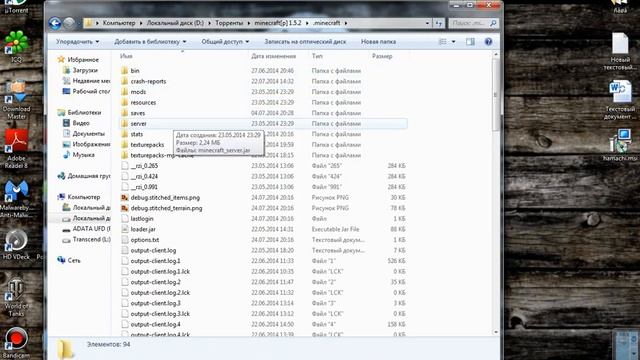Open the Упорядочить menu
This screenshot has height=360, width=640.
tap(78, 42)
